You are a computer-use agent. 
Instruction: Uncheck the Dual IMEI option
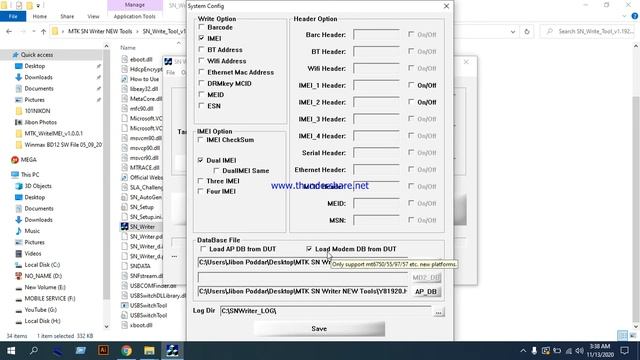click(x=200, y=160)
